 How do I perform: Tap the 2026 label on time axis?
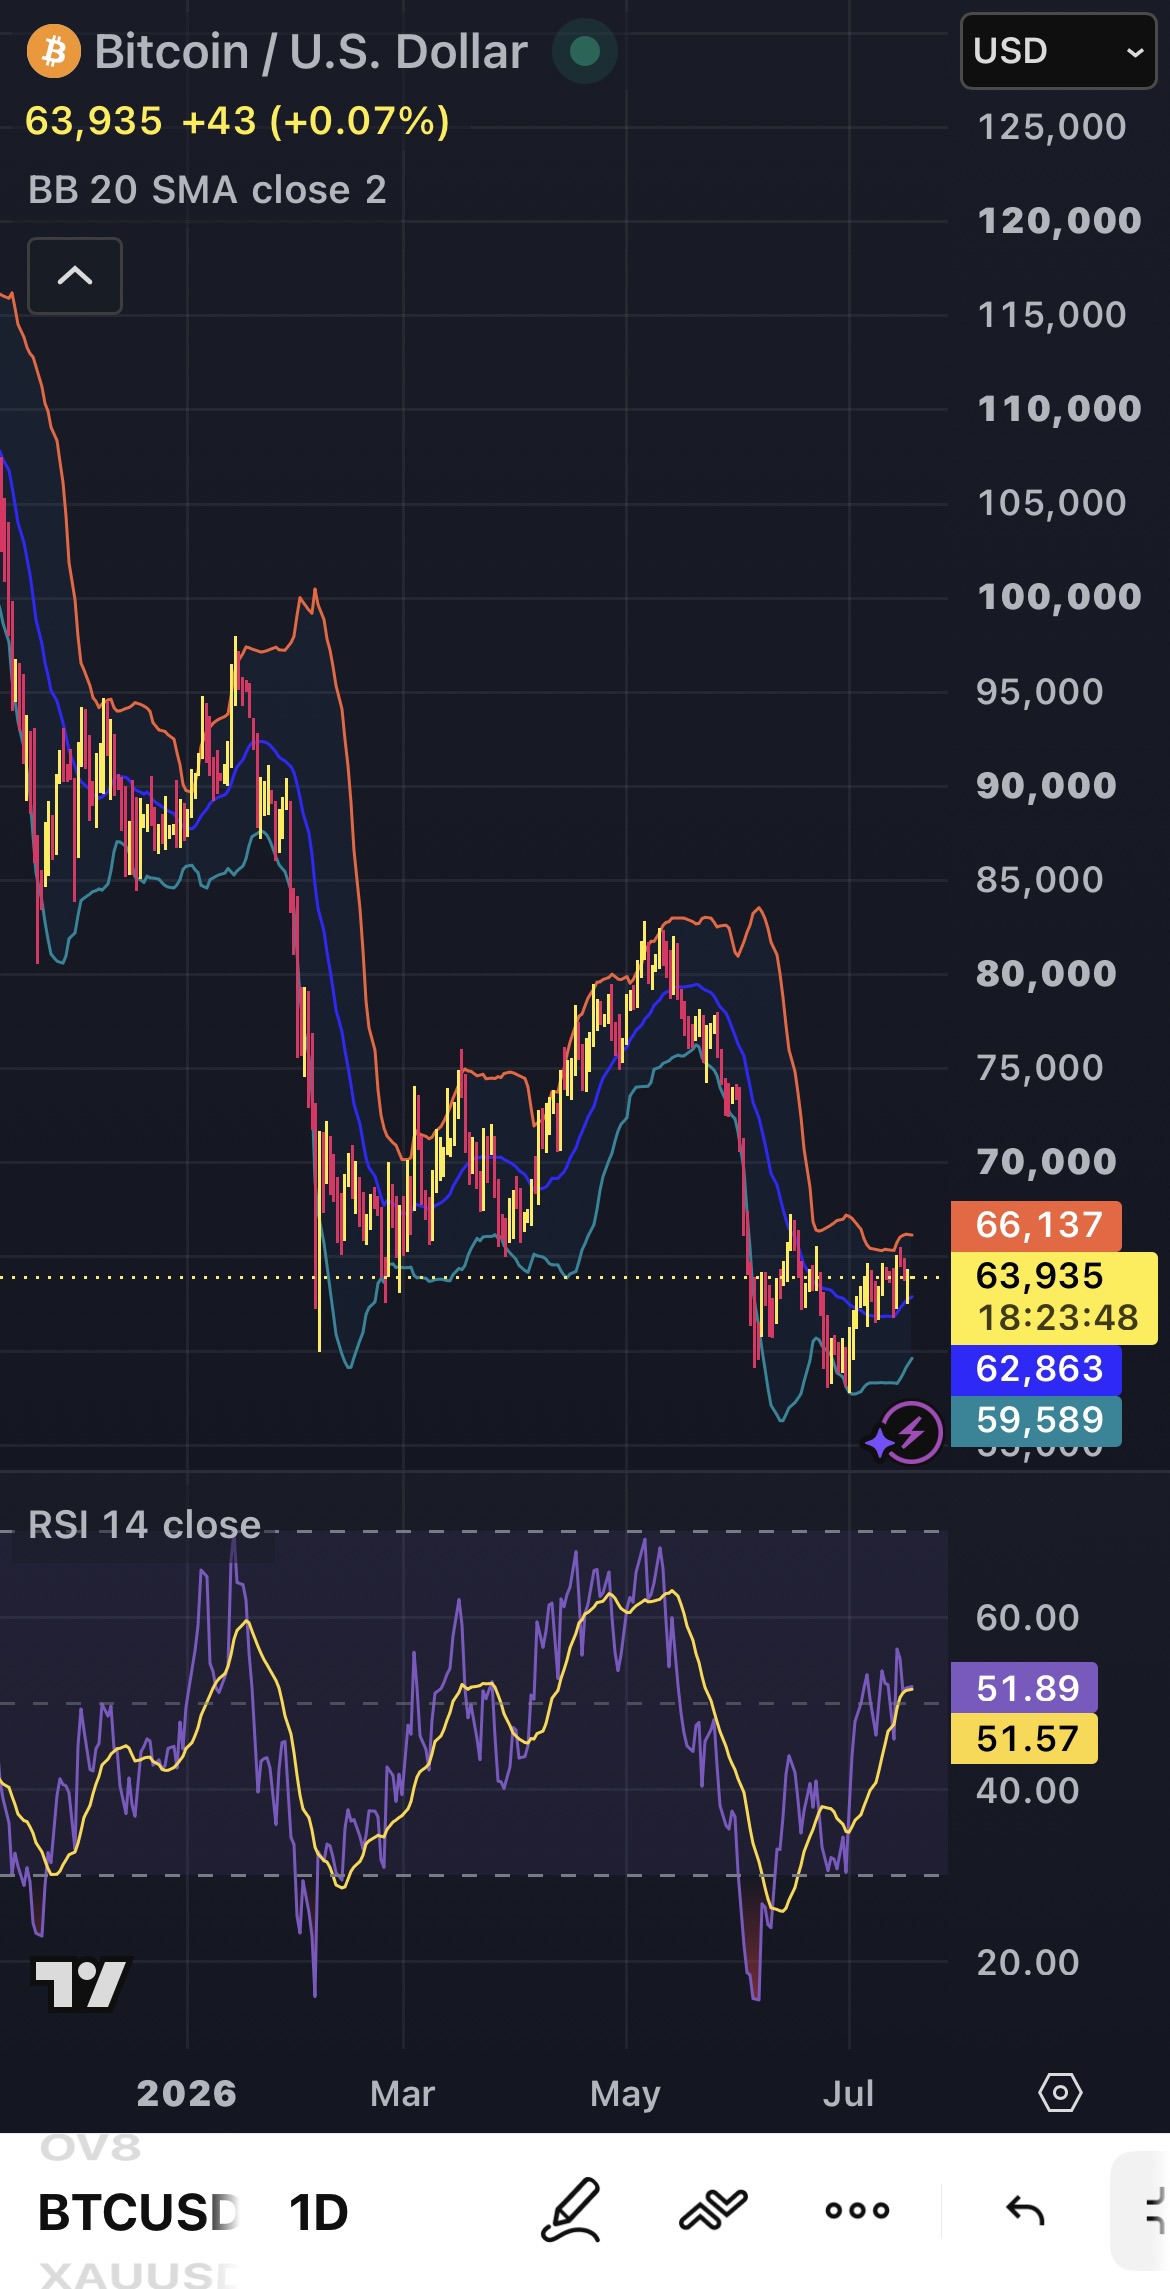187,2093
